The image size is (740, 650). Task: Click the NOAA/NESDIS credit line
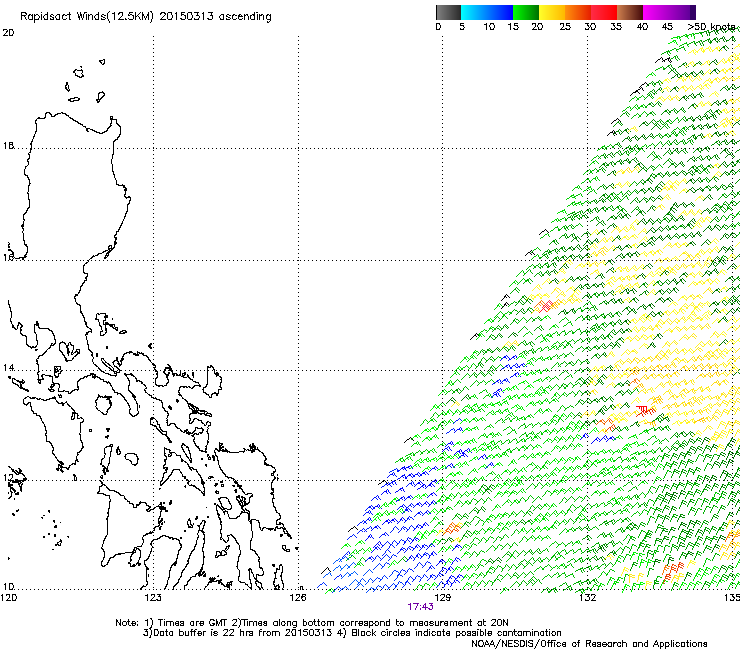[x=589, y=643]
